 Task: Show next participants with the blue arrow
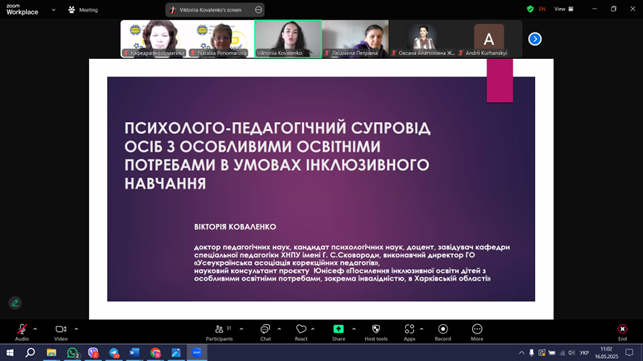pos(535,39)
